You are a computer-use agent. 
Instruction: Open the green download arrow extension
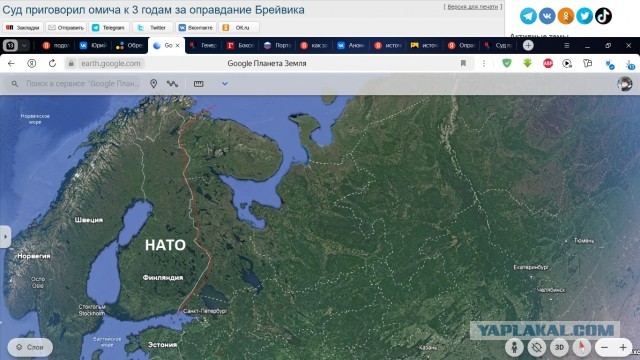coord(527,63)
